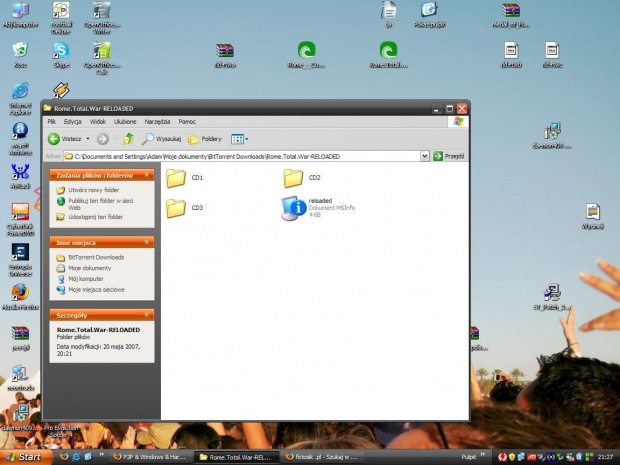Select the Pokaż pulpit desktop icon
This screenshot has width=620, height=465.
pos(429,15)
